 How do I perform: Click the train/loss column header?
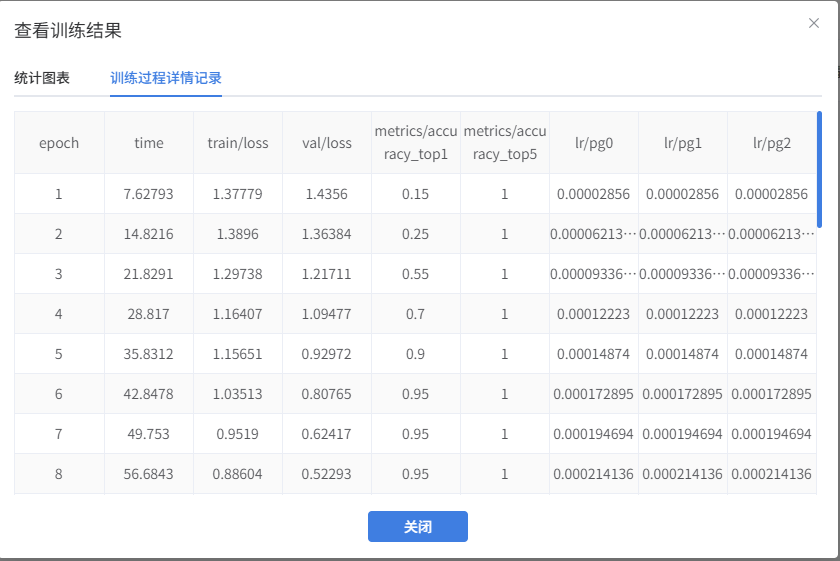pos(238,143)
